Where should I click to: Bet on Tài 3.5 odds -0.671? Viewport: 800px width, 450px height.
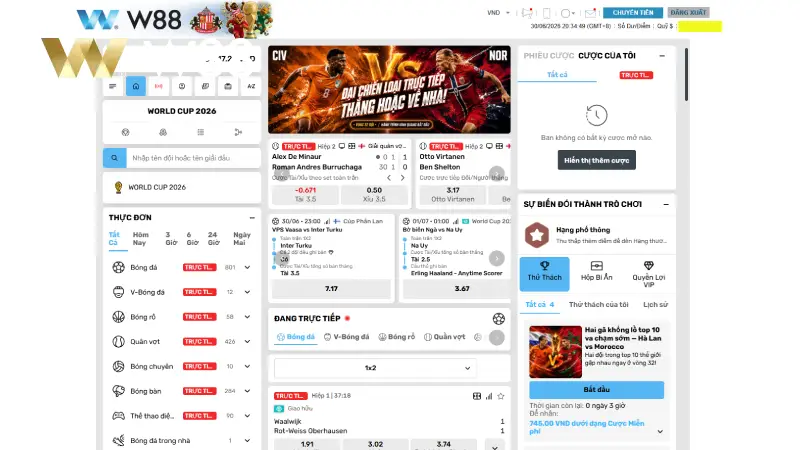click(x=305, y=194)
